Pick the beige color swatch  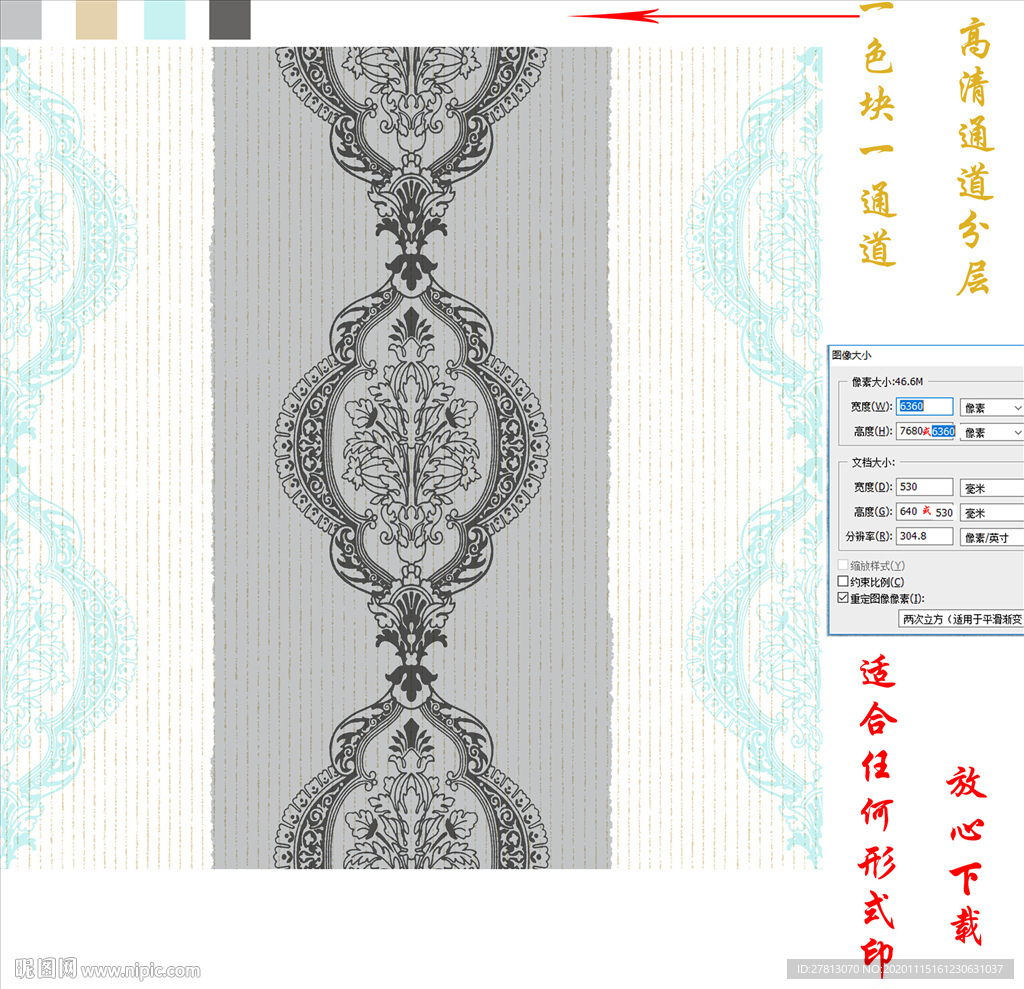(x=96, y=20)
